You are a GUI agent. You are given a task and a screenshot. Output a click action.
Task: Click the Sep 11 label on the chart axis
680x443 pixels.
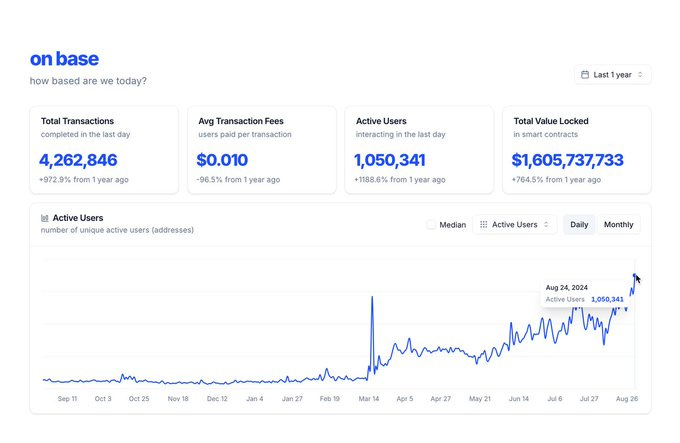(67, 398)
